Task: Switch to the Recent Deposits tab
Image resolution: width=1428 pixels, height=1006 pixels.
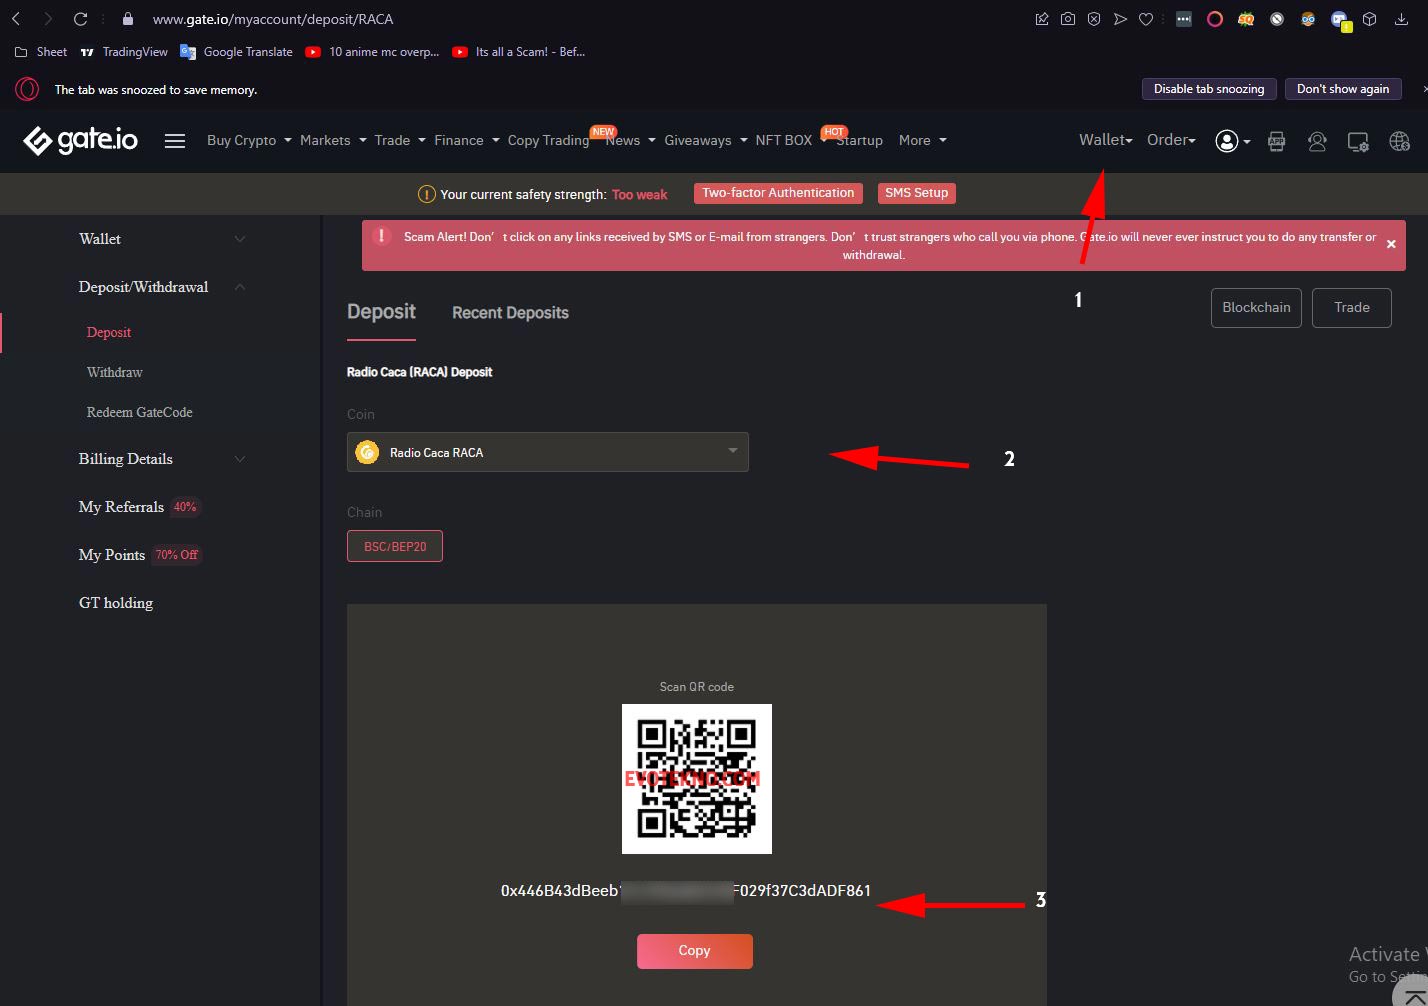Action: (x=510, y=313)
